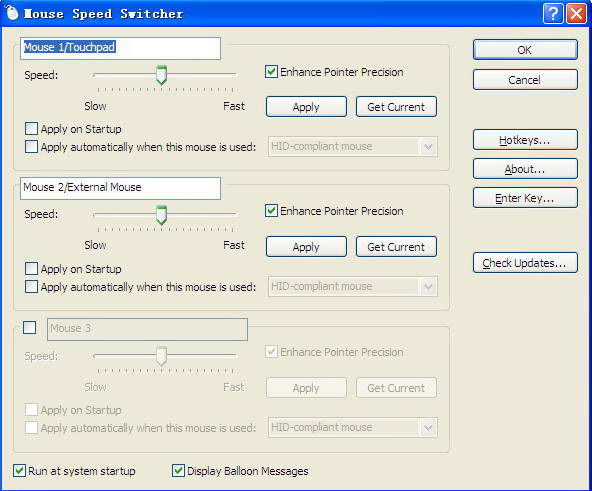Screen dimensions: 592x491
Task: Apply speed settings for Mouse 2/External Mouse
Action: point(306,247)
